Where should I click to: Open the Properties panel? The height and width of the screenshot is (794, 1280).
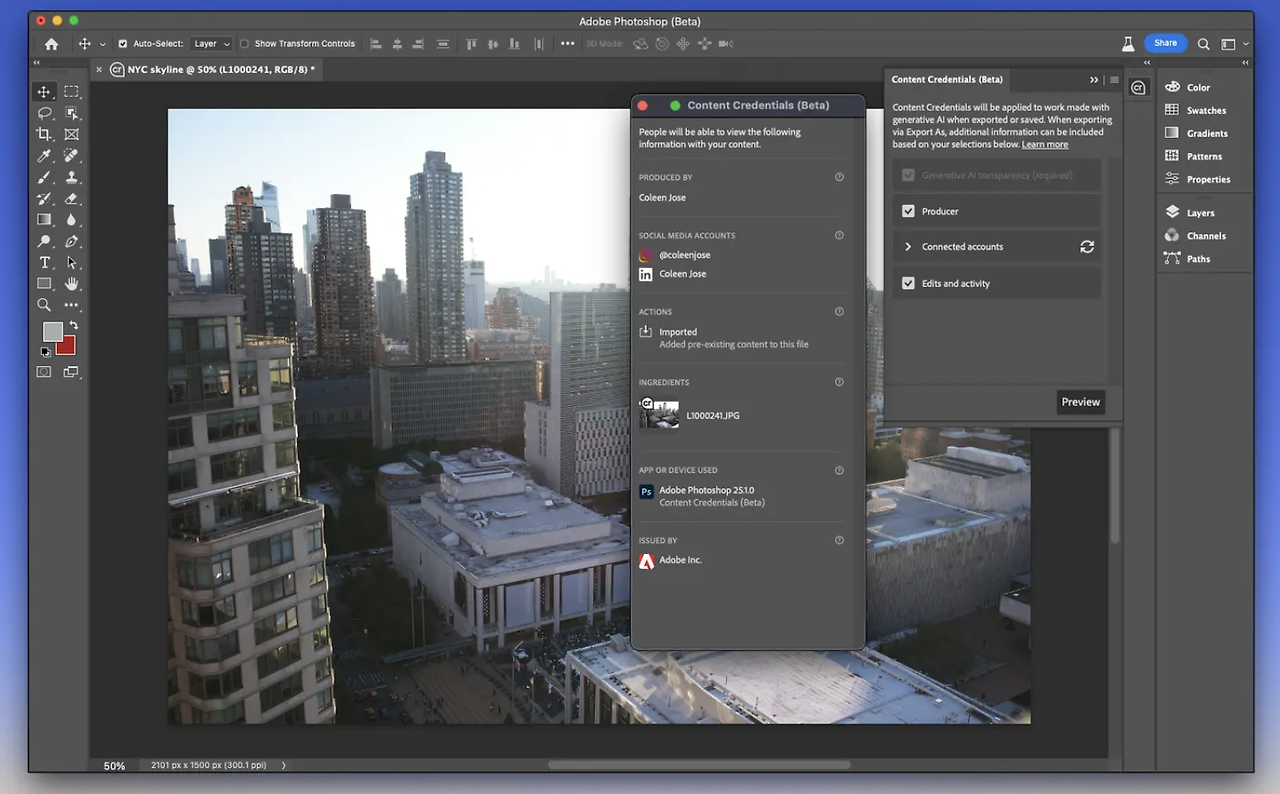click(x=1208, y=179)
